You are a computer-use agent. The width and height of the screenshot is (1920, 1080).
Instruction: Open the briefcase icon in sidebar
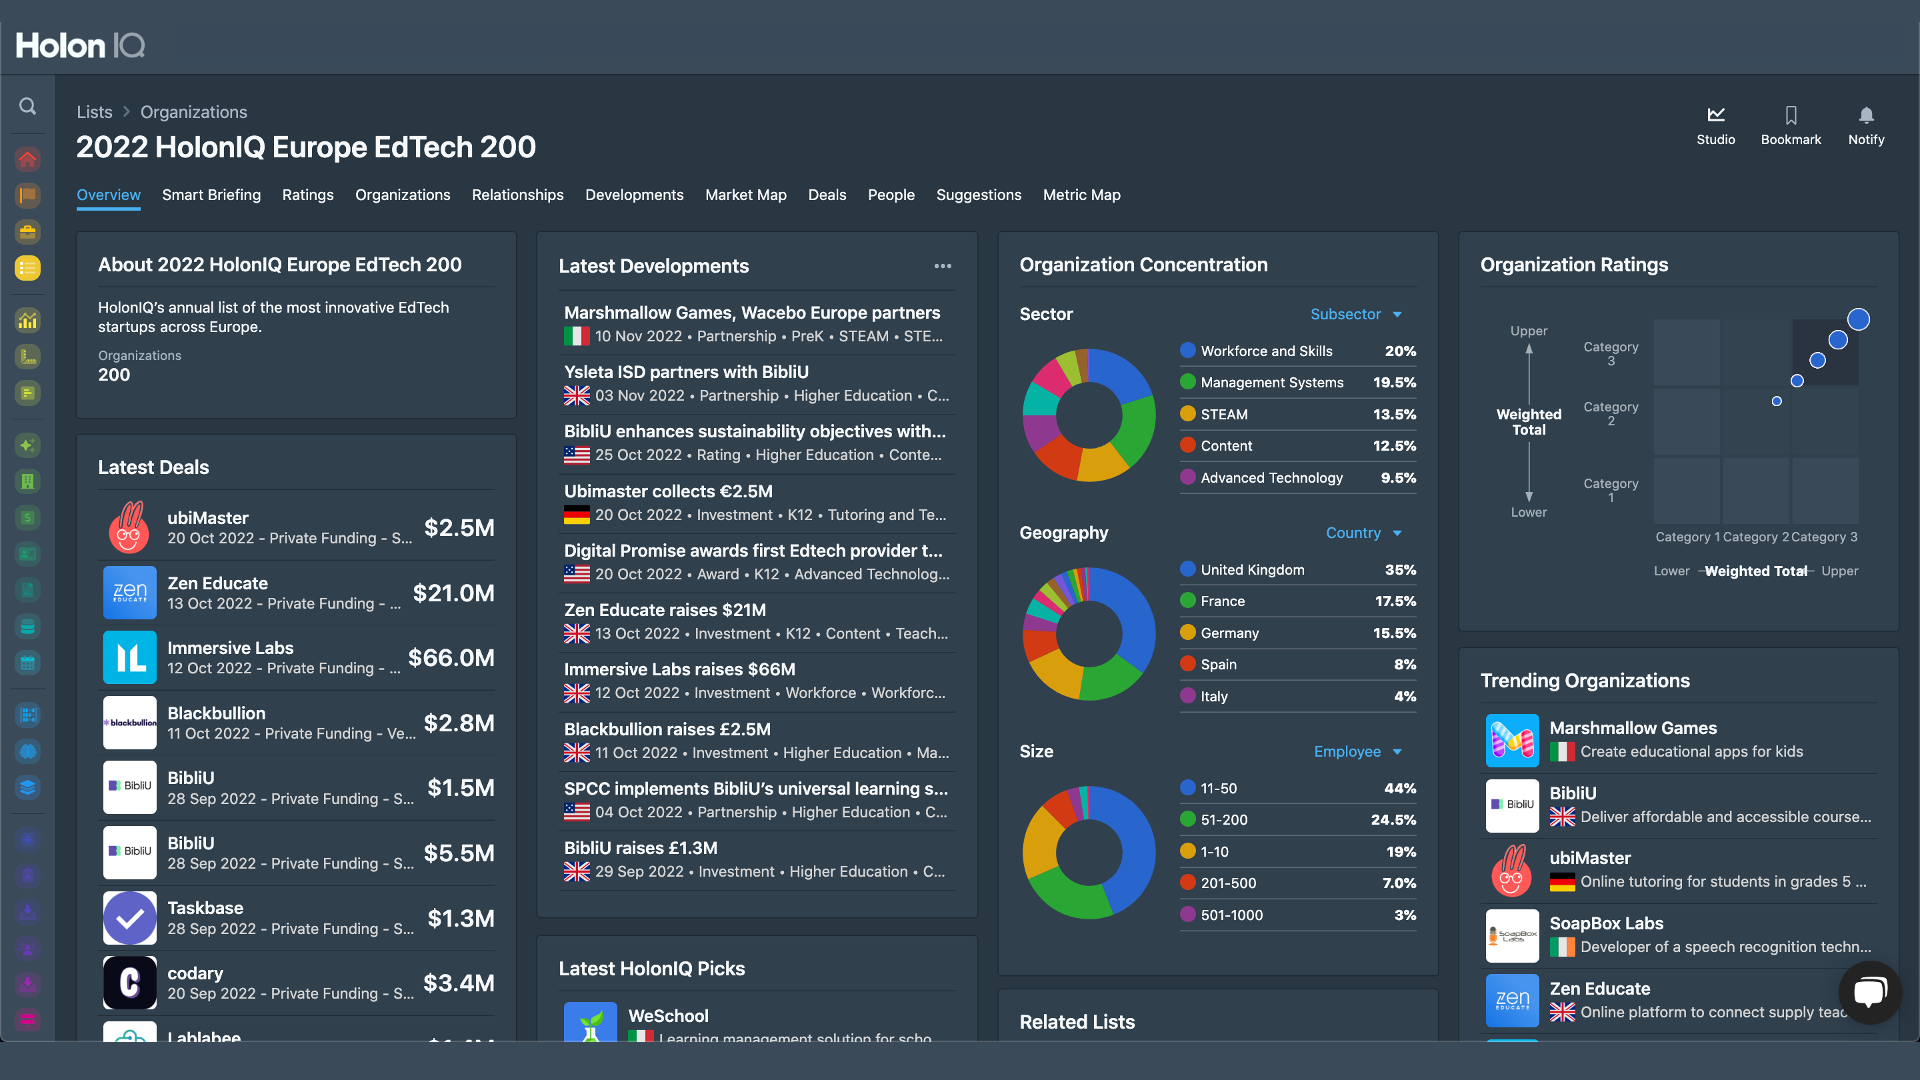pyautogui.click(x=28, y=232)
